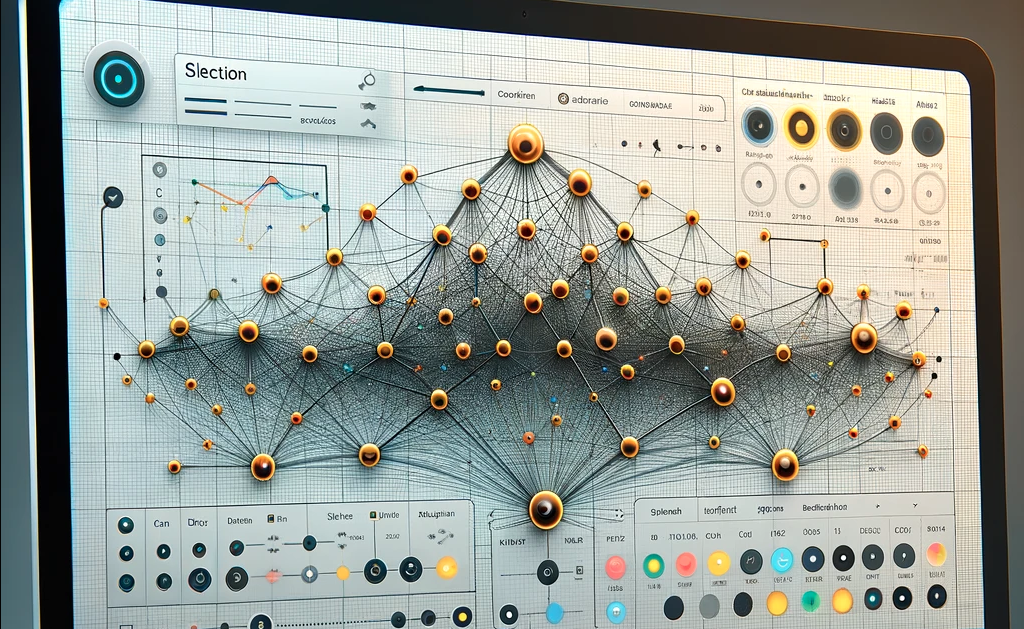Toggle the first radio dot under Dnor

click(x=198, y=550)
